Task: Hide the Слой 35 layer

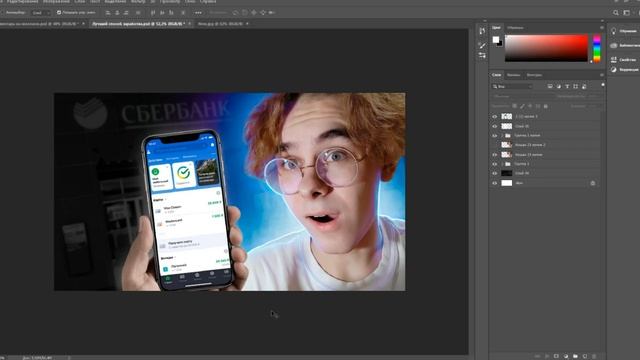Action: [x=495, y=126]
